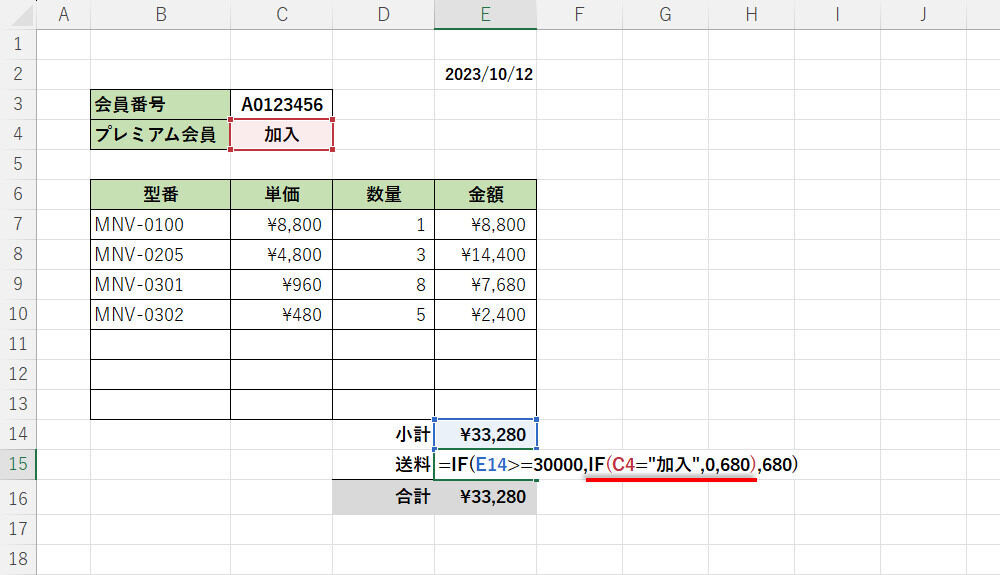Click the 送料 label
1000x575 pixels.
pyautogui.click(x=413, y=464)
